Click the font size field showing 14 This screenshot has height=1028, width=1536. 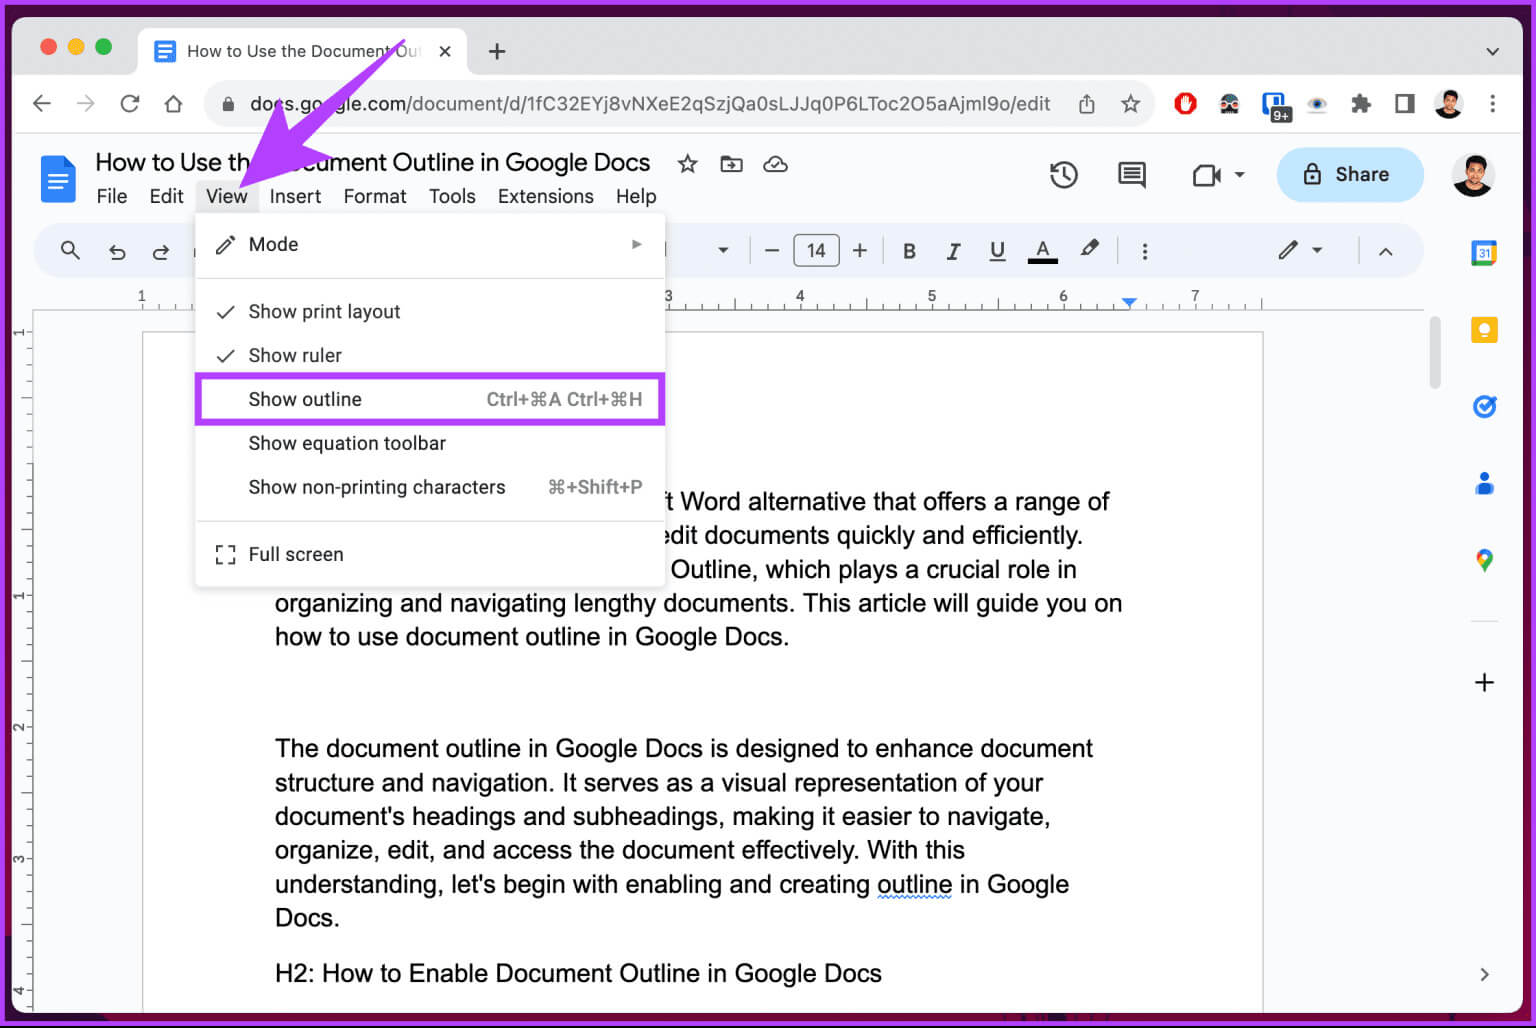pyautogui.click(x=816, y=251)
